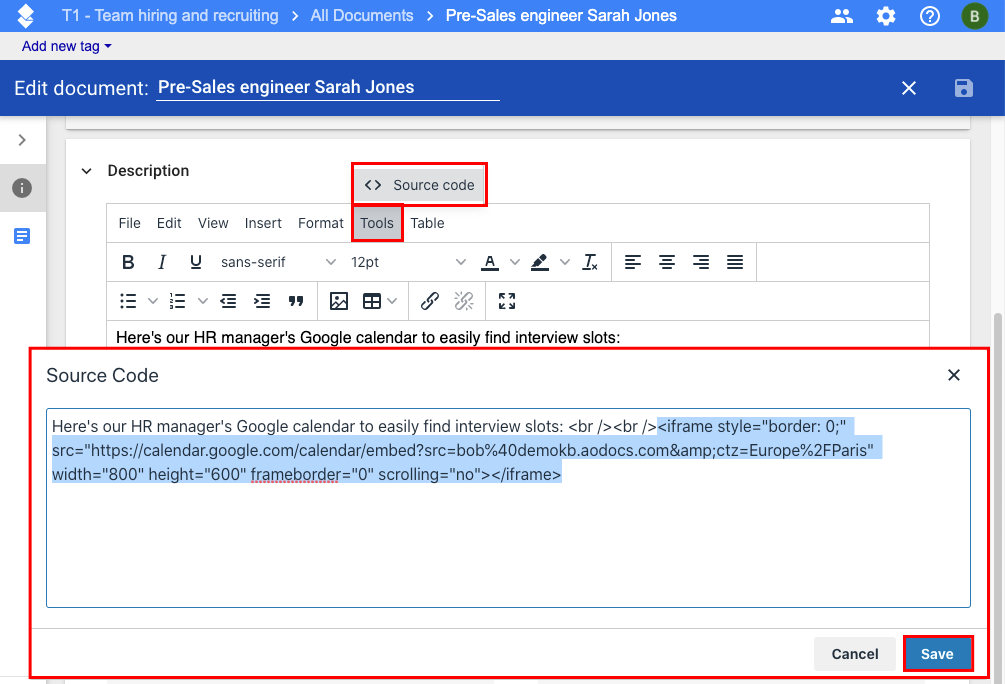Open the Format menu
Viewport: 1005px width, 684px height.
pos(320,223)
